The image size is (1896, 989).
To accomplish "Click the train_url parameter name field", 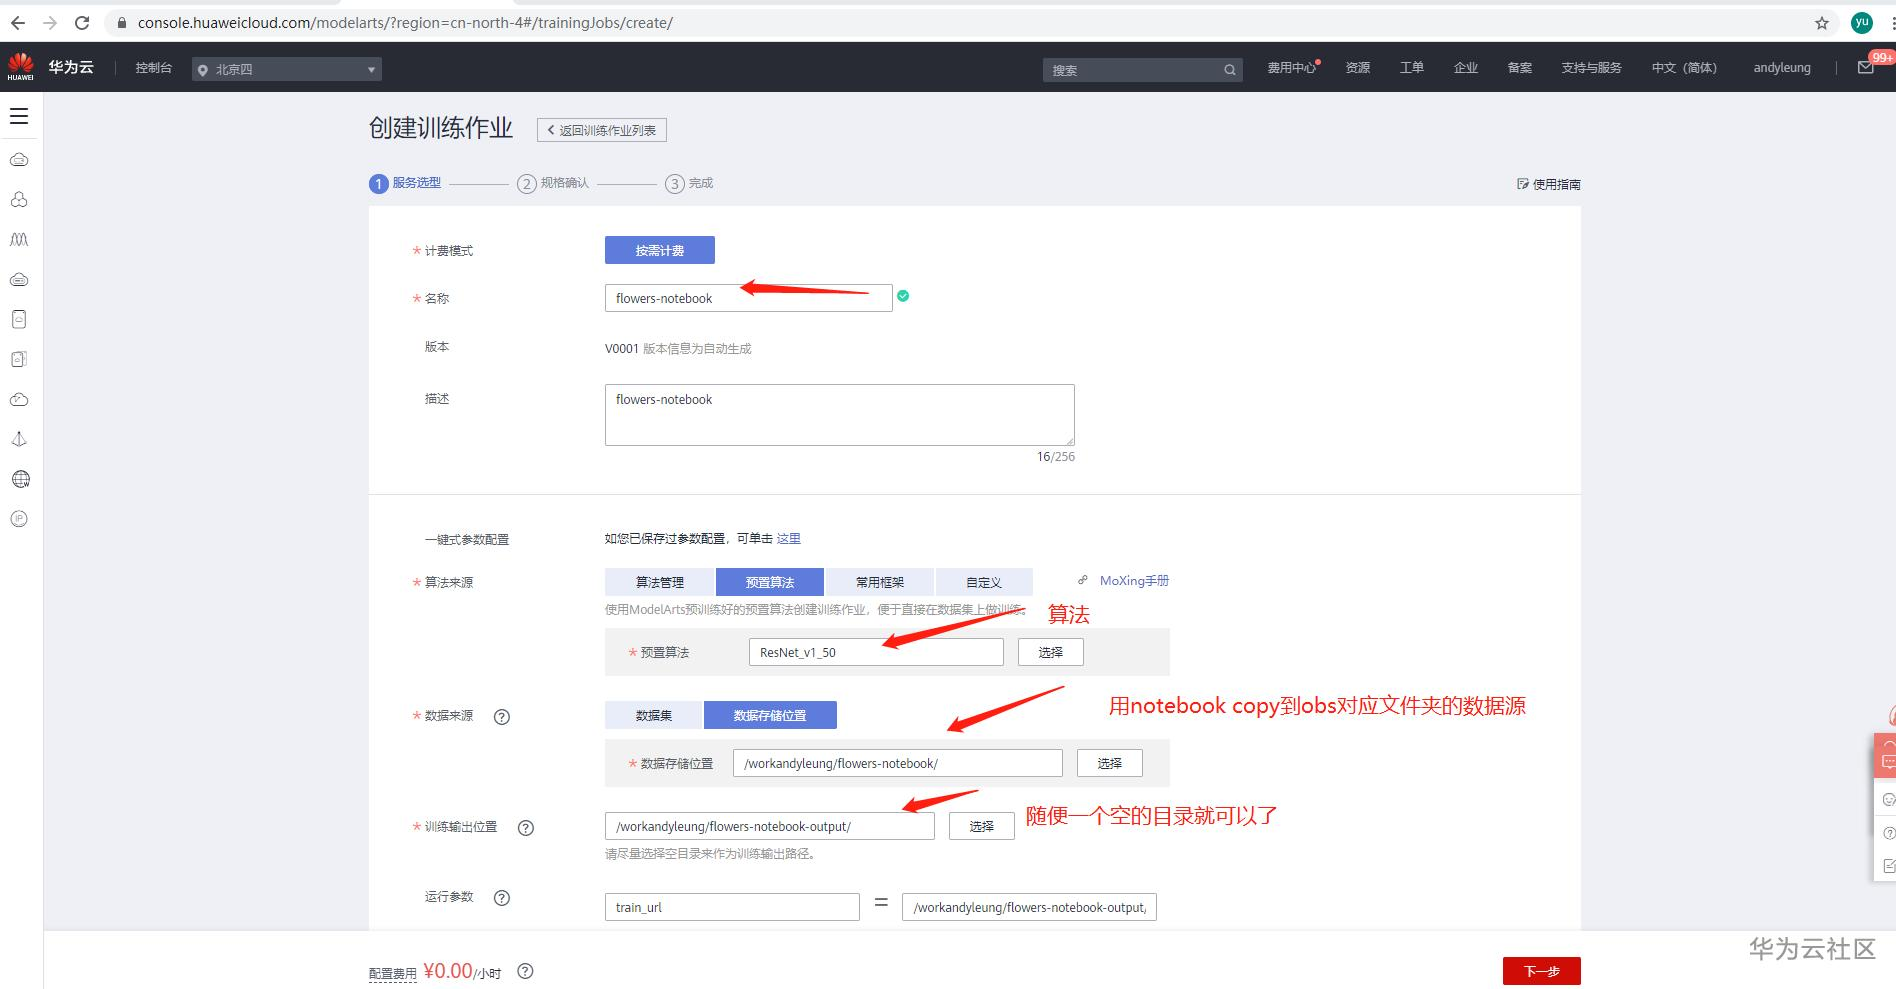I will coord(732,907).
